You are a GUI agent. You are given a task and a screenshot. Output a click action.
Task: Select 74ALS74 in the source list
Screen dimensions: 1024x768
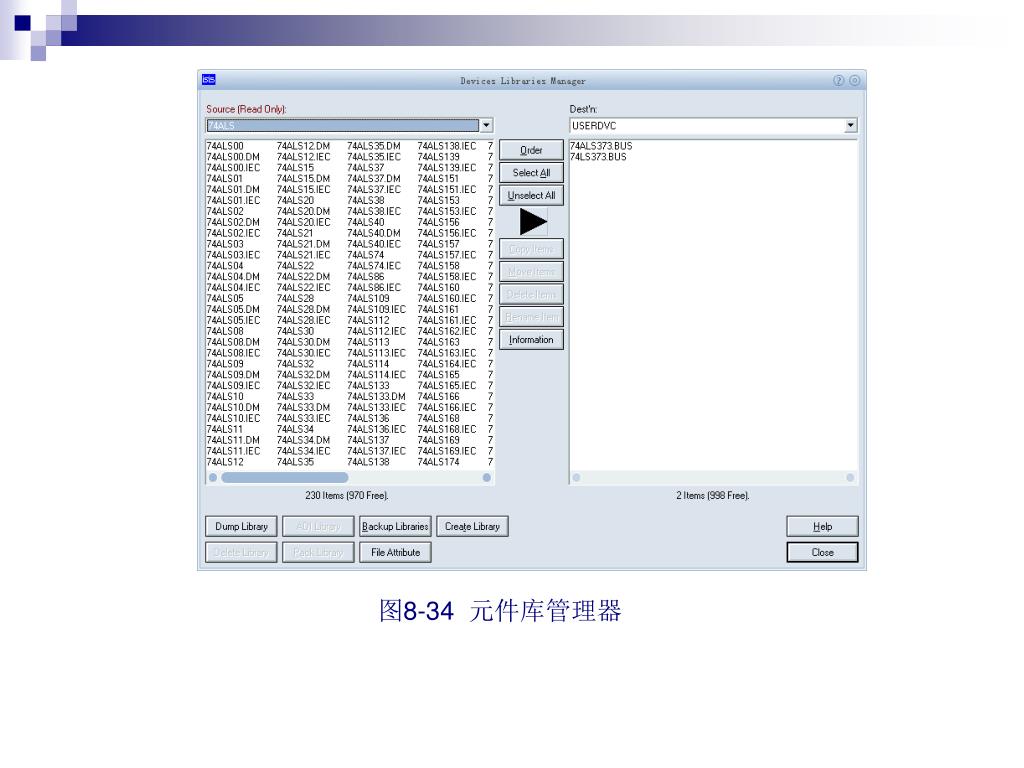pos(366,255)
